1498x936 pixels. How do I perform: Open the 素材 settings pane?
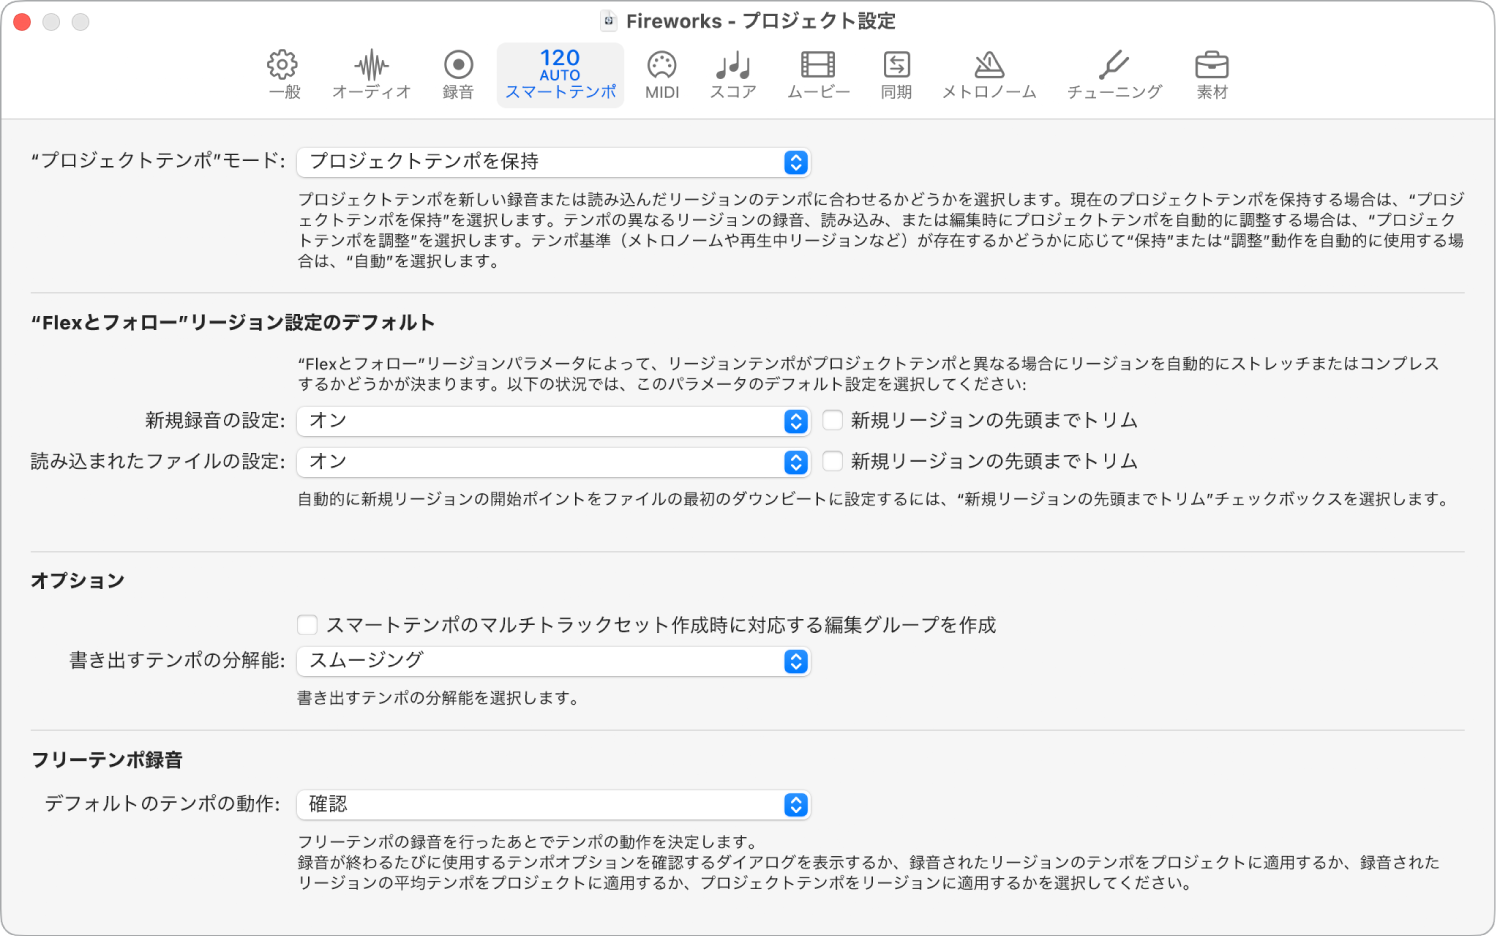(x=1212, y=75)
